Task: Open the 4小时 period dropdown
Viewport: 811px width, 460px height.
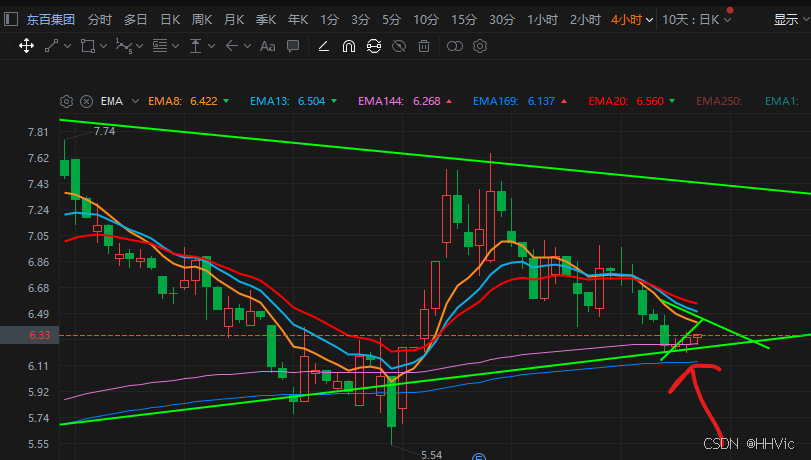Action: pos(650,20)
